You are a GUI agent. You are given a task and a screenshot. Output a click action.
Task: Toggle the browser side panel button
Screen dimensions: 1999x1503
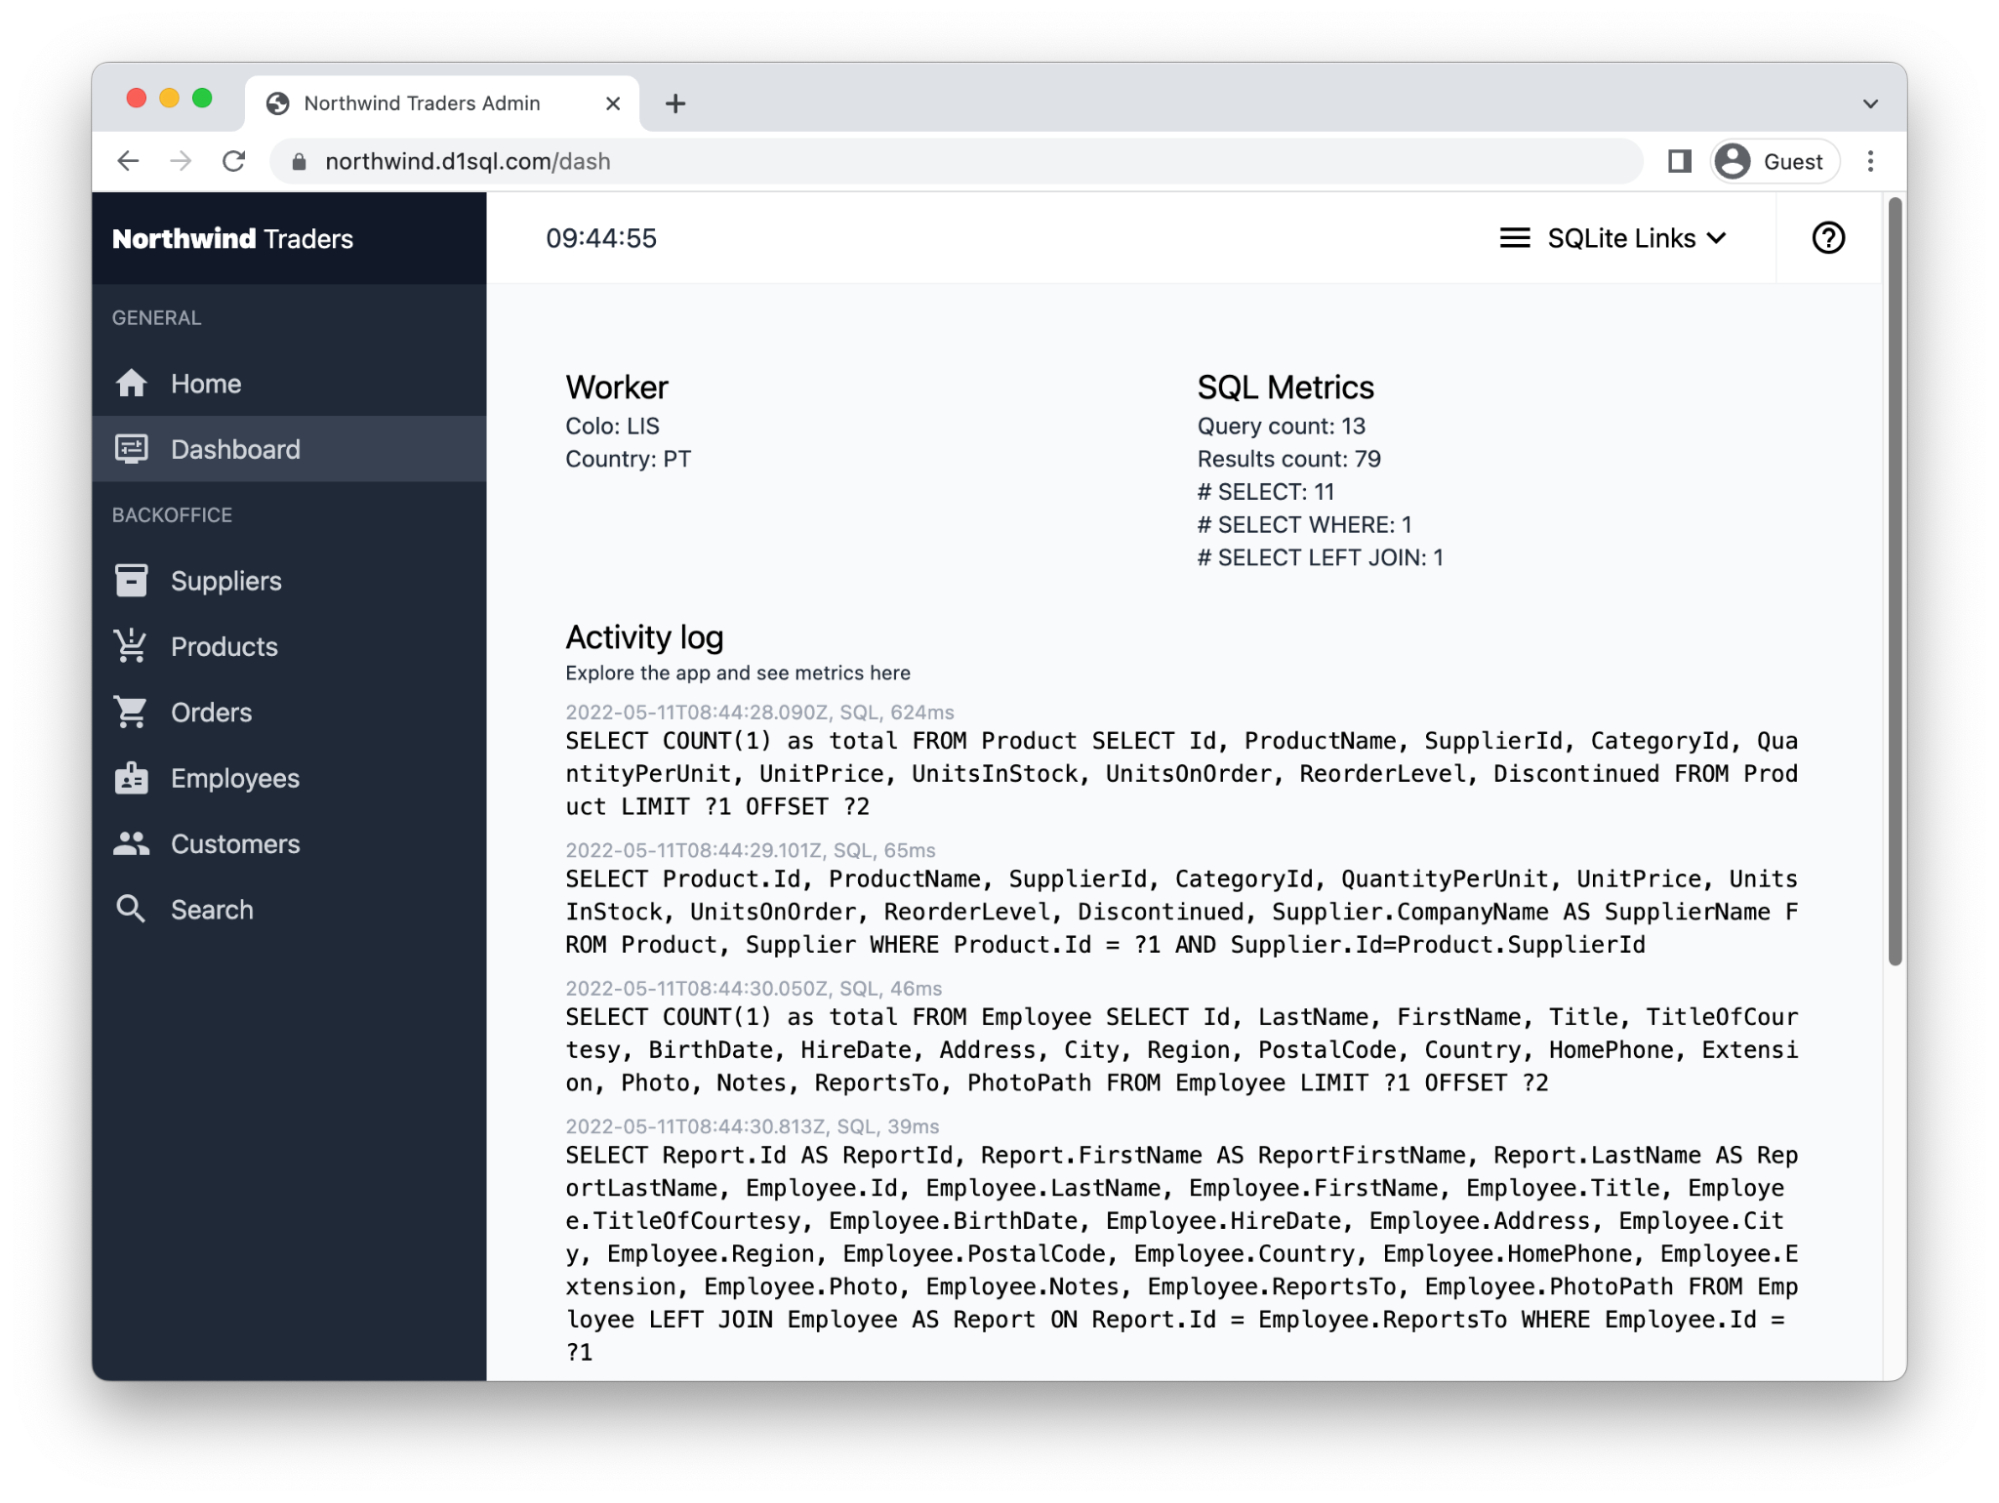point(1679,161)
